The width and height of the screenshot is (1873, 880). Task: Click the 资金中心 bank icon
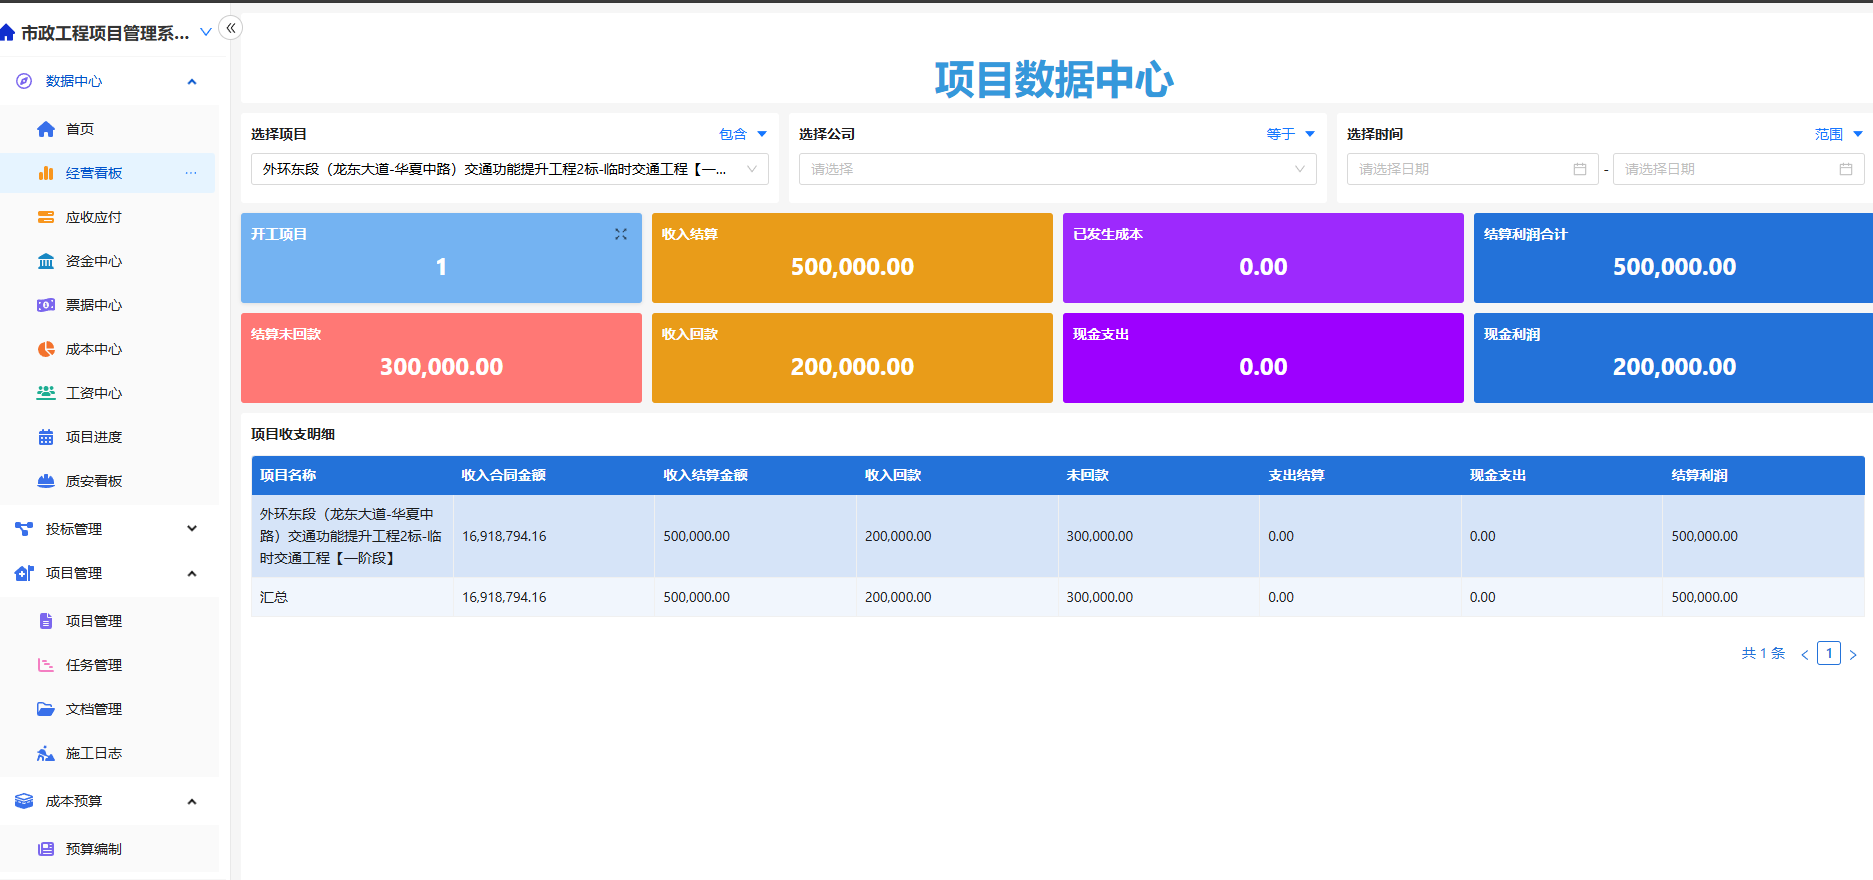[x=46, y=261]
